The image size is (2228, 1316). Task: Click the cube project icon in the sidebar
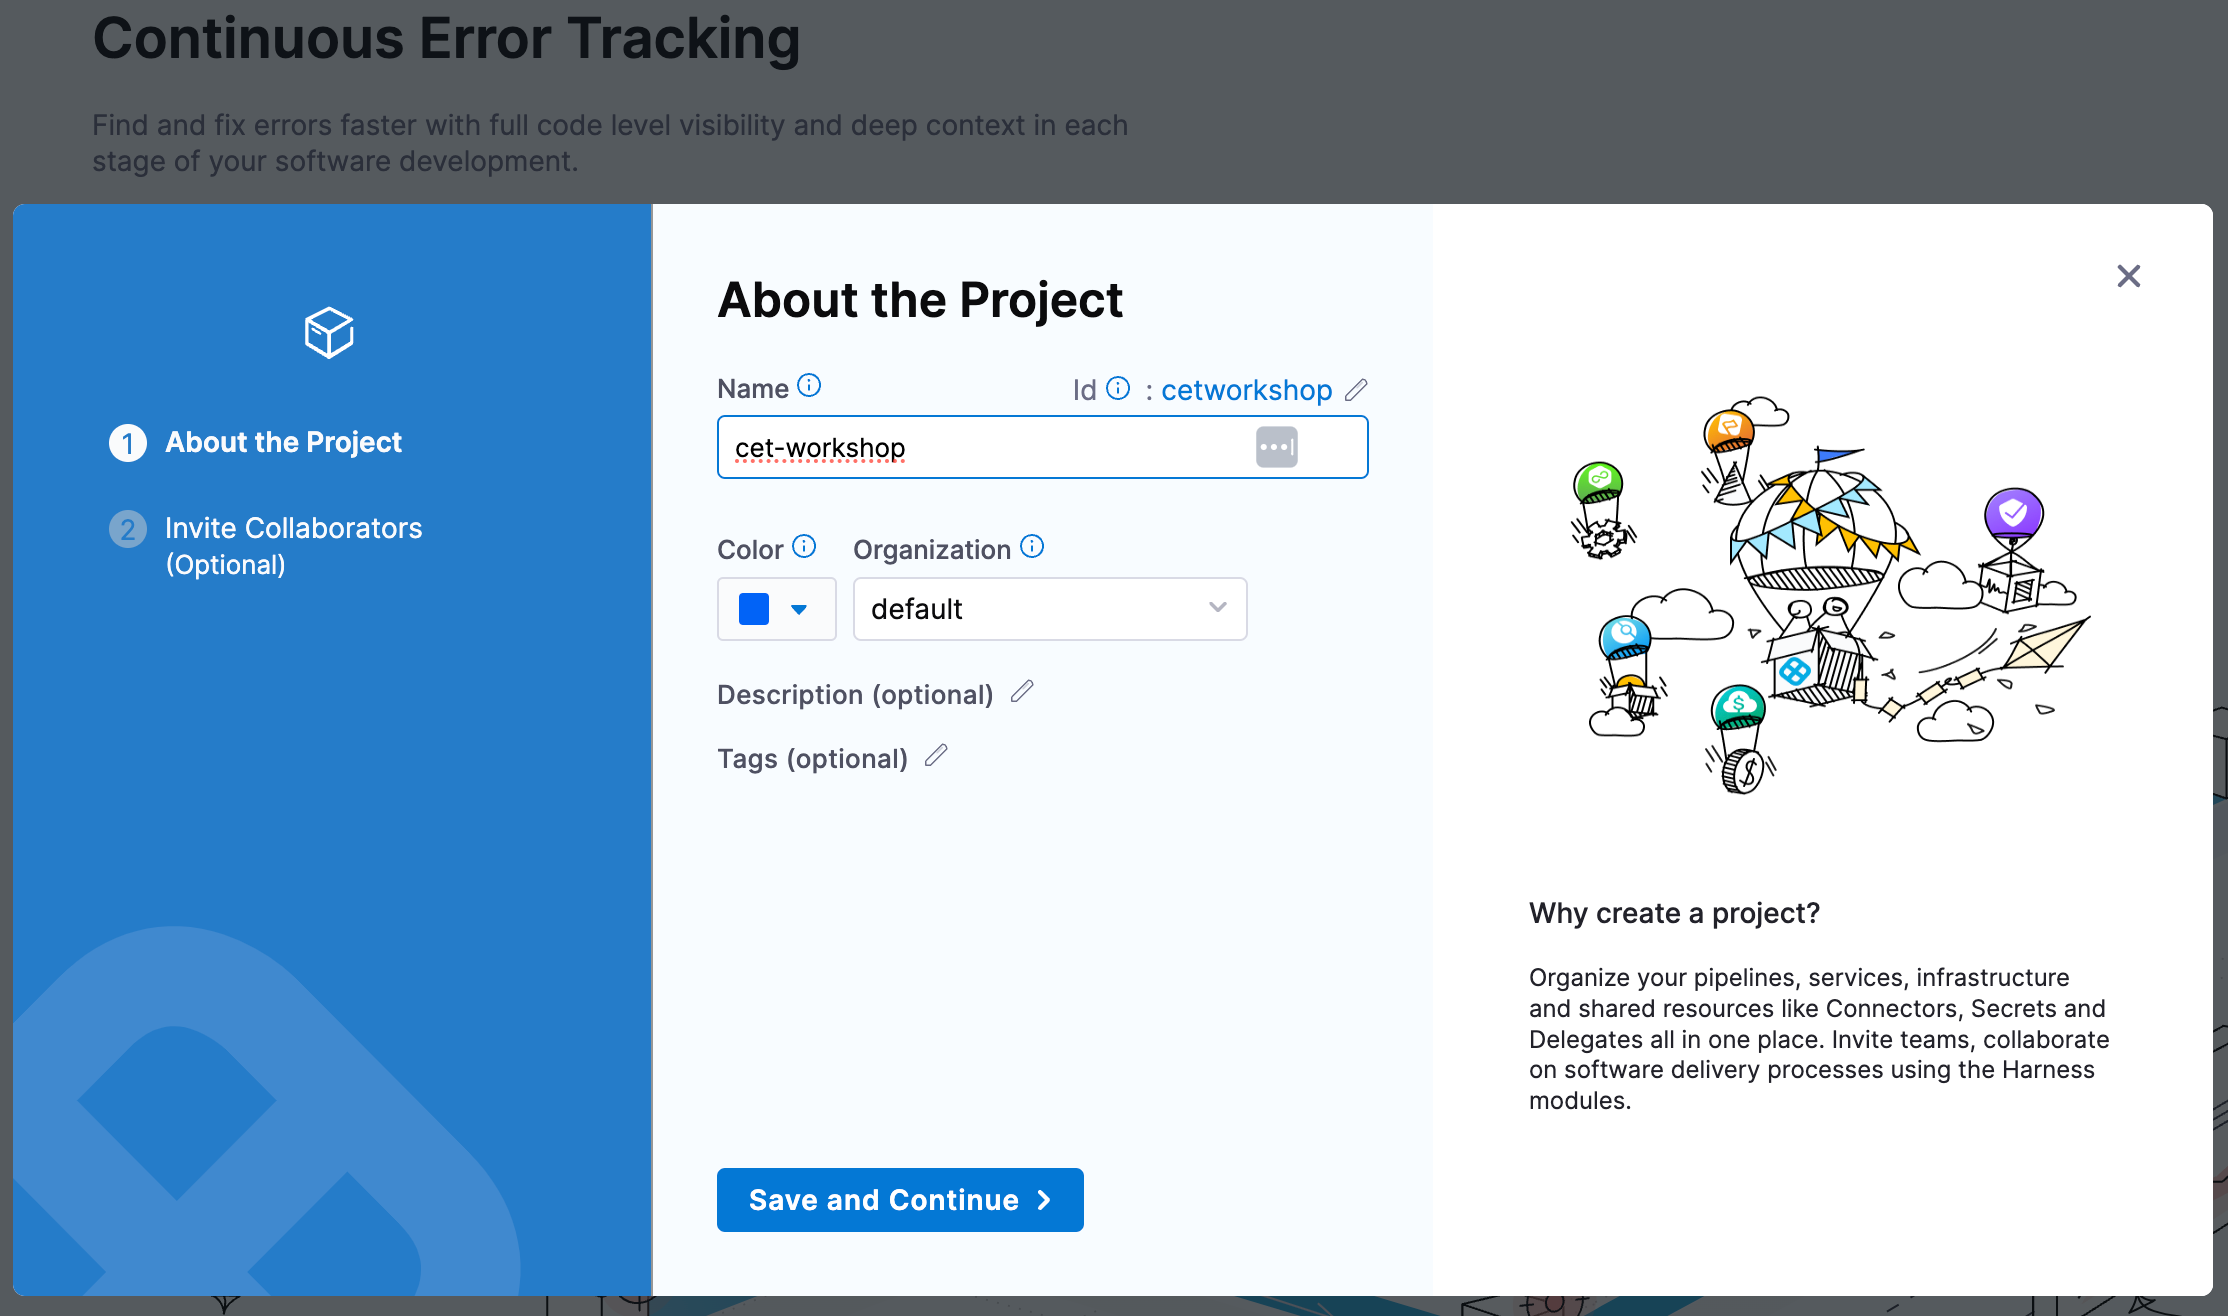tap(329, 333)
